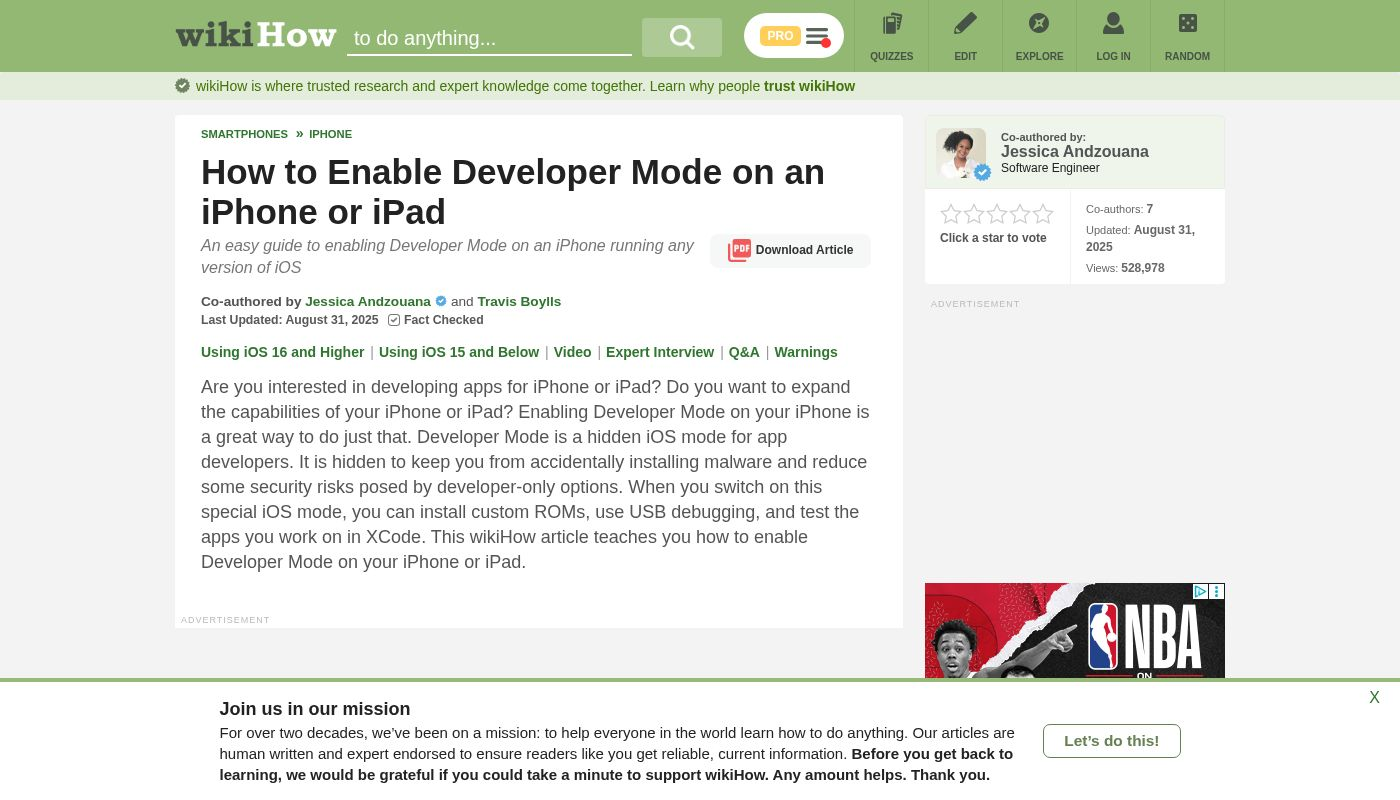Select the third rating star
This screenshot has height=800, width=1400.
click(x=997, y=214)
